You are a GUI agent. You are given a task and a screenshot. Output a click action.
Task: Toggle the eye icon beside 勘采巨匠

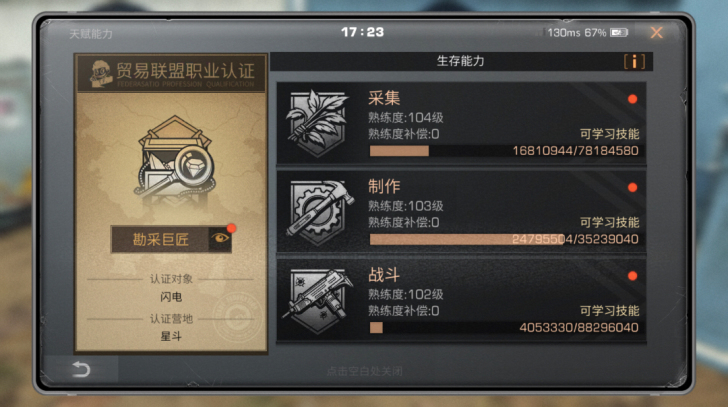pyautogui.click(x=220, y=239)
